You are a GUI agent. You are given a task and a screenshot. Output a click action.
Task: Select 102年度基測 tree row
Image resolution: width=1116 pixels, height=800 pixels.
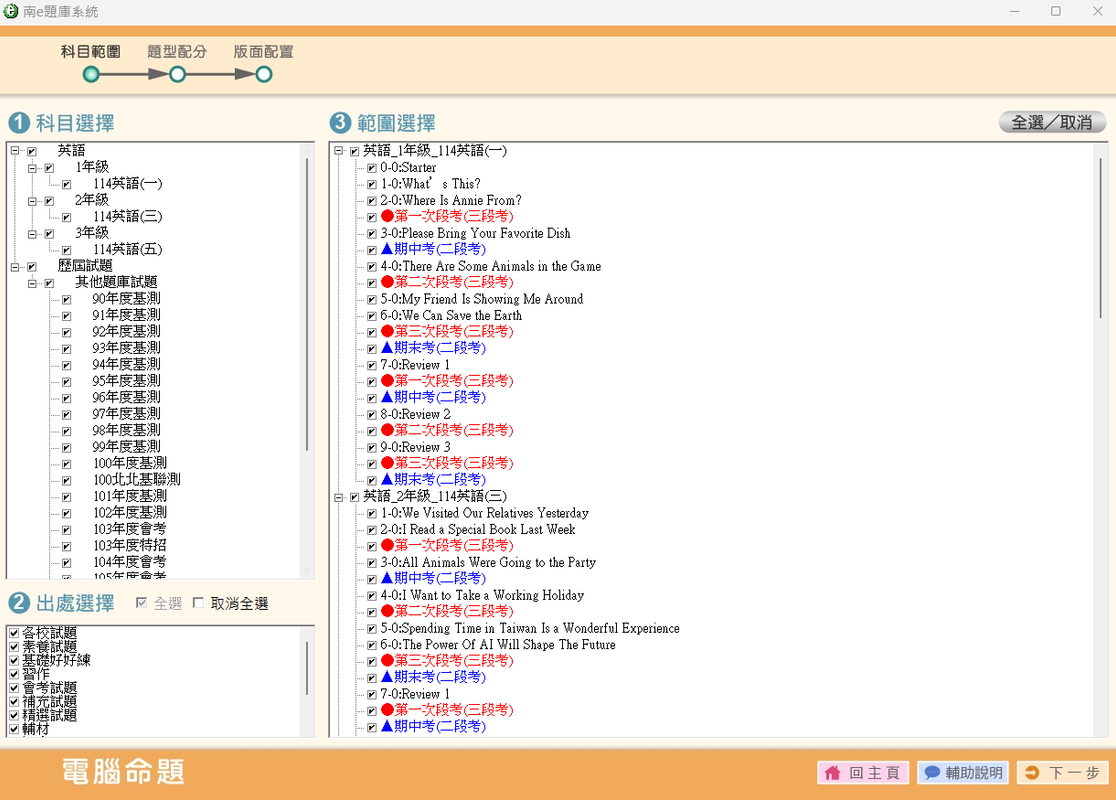click(130, 513)
